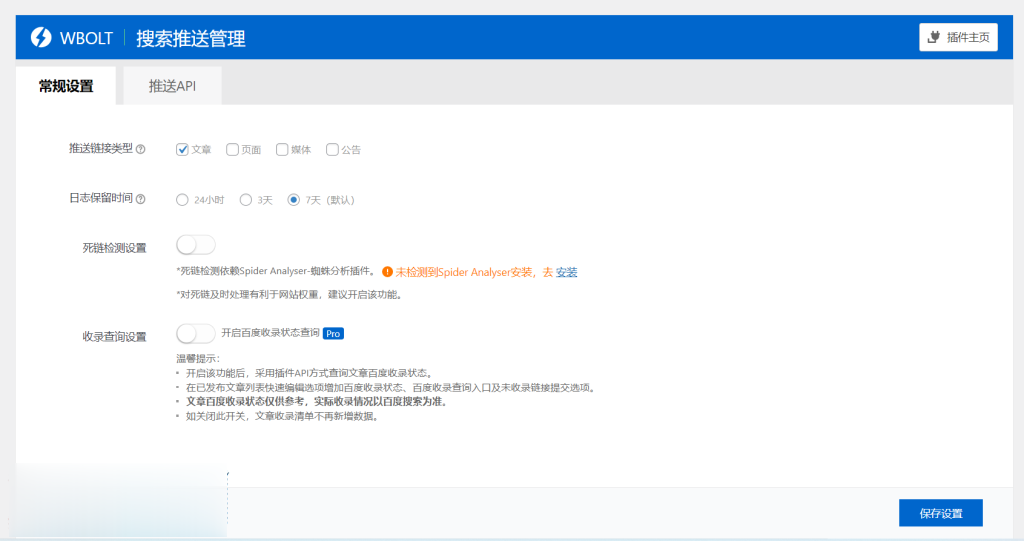This screenshot has width=1024, height=541.
Task: Click the WBOLT brand text
Action: pyautogui.click(x=86, y=38)
